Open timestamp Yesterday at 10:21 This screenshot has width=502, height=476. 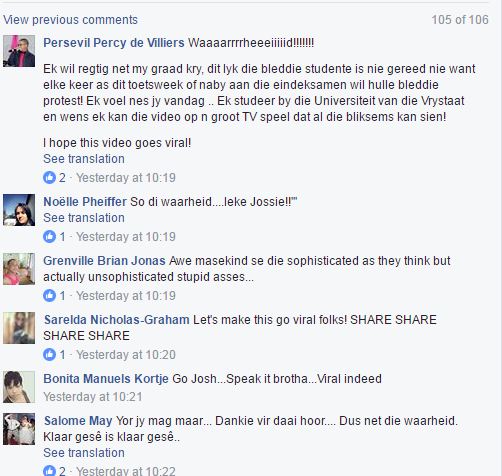[93, 397]
